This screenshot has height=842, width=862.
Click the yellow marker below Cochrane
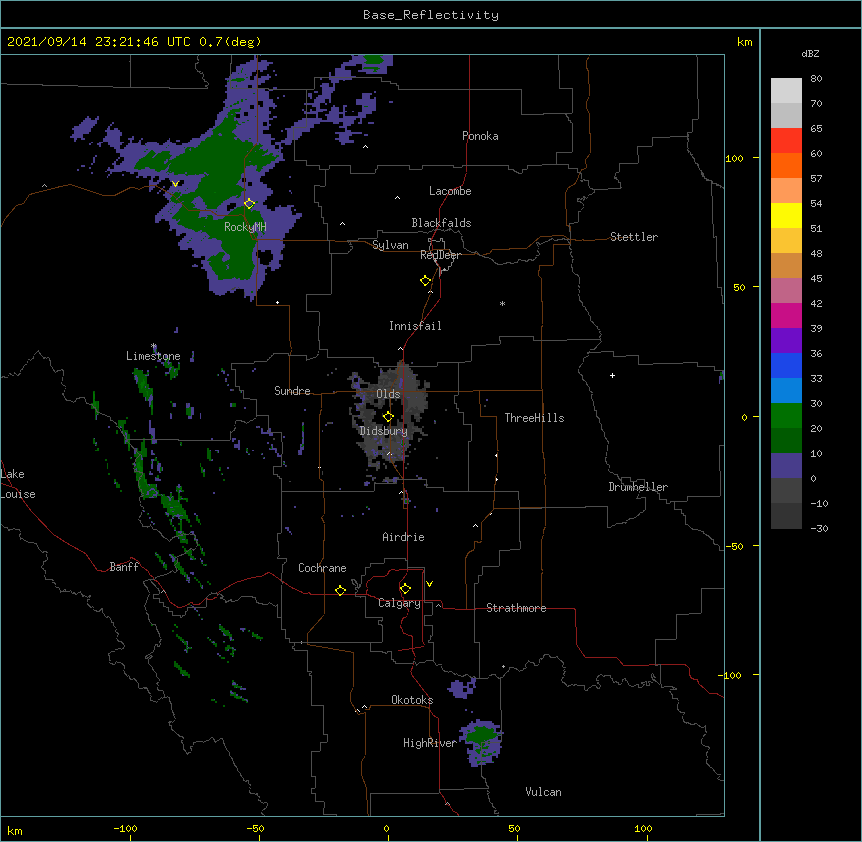[x=340, y=590]
